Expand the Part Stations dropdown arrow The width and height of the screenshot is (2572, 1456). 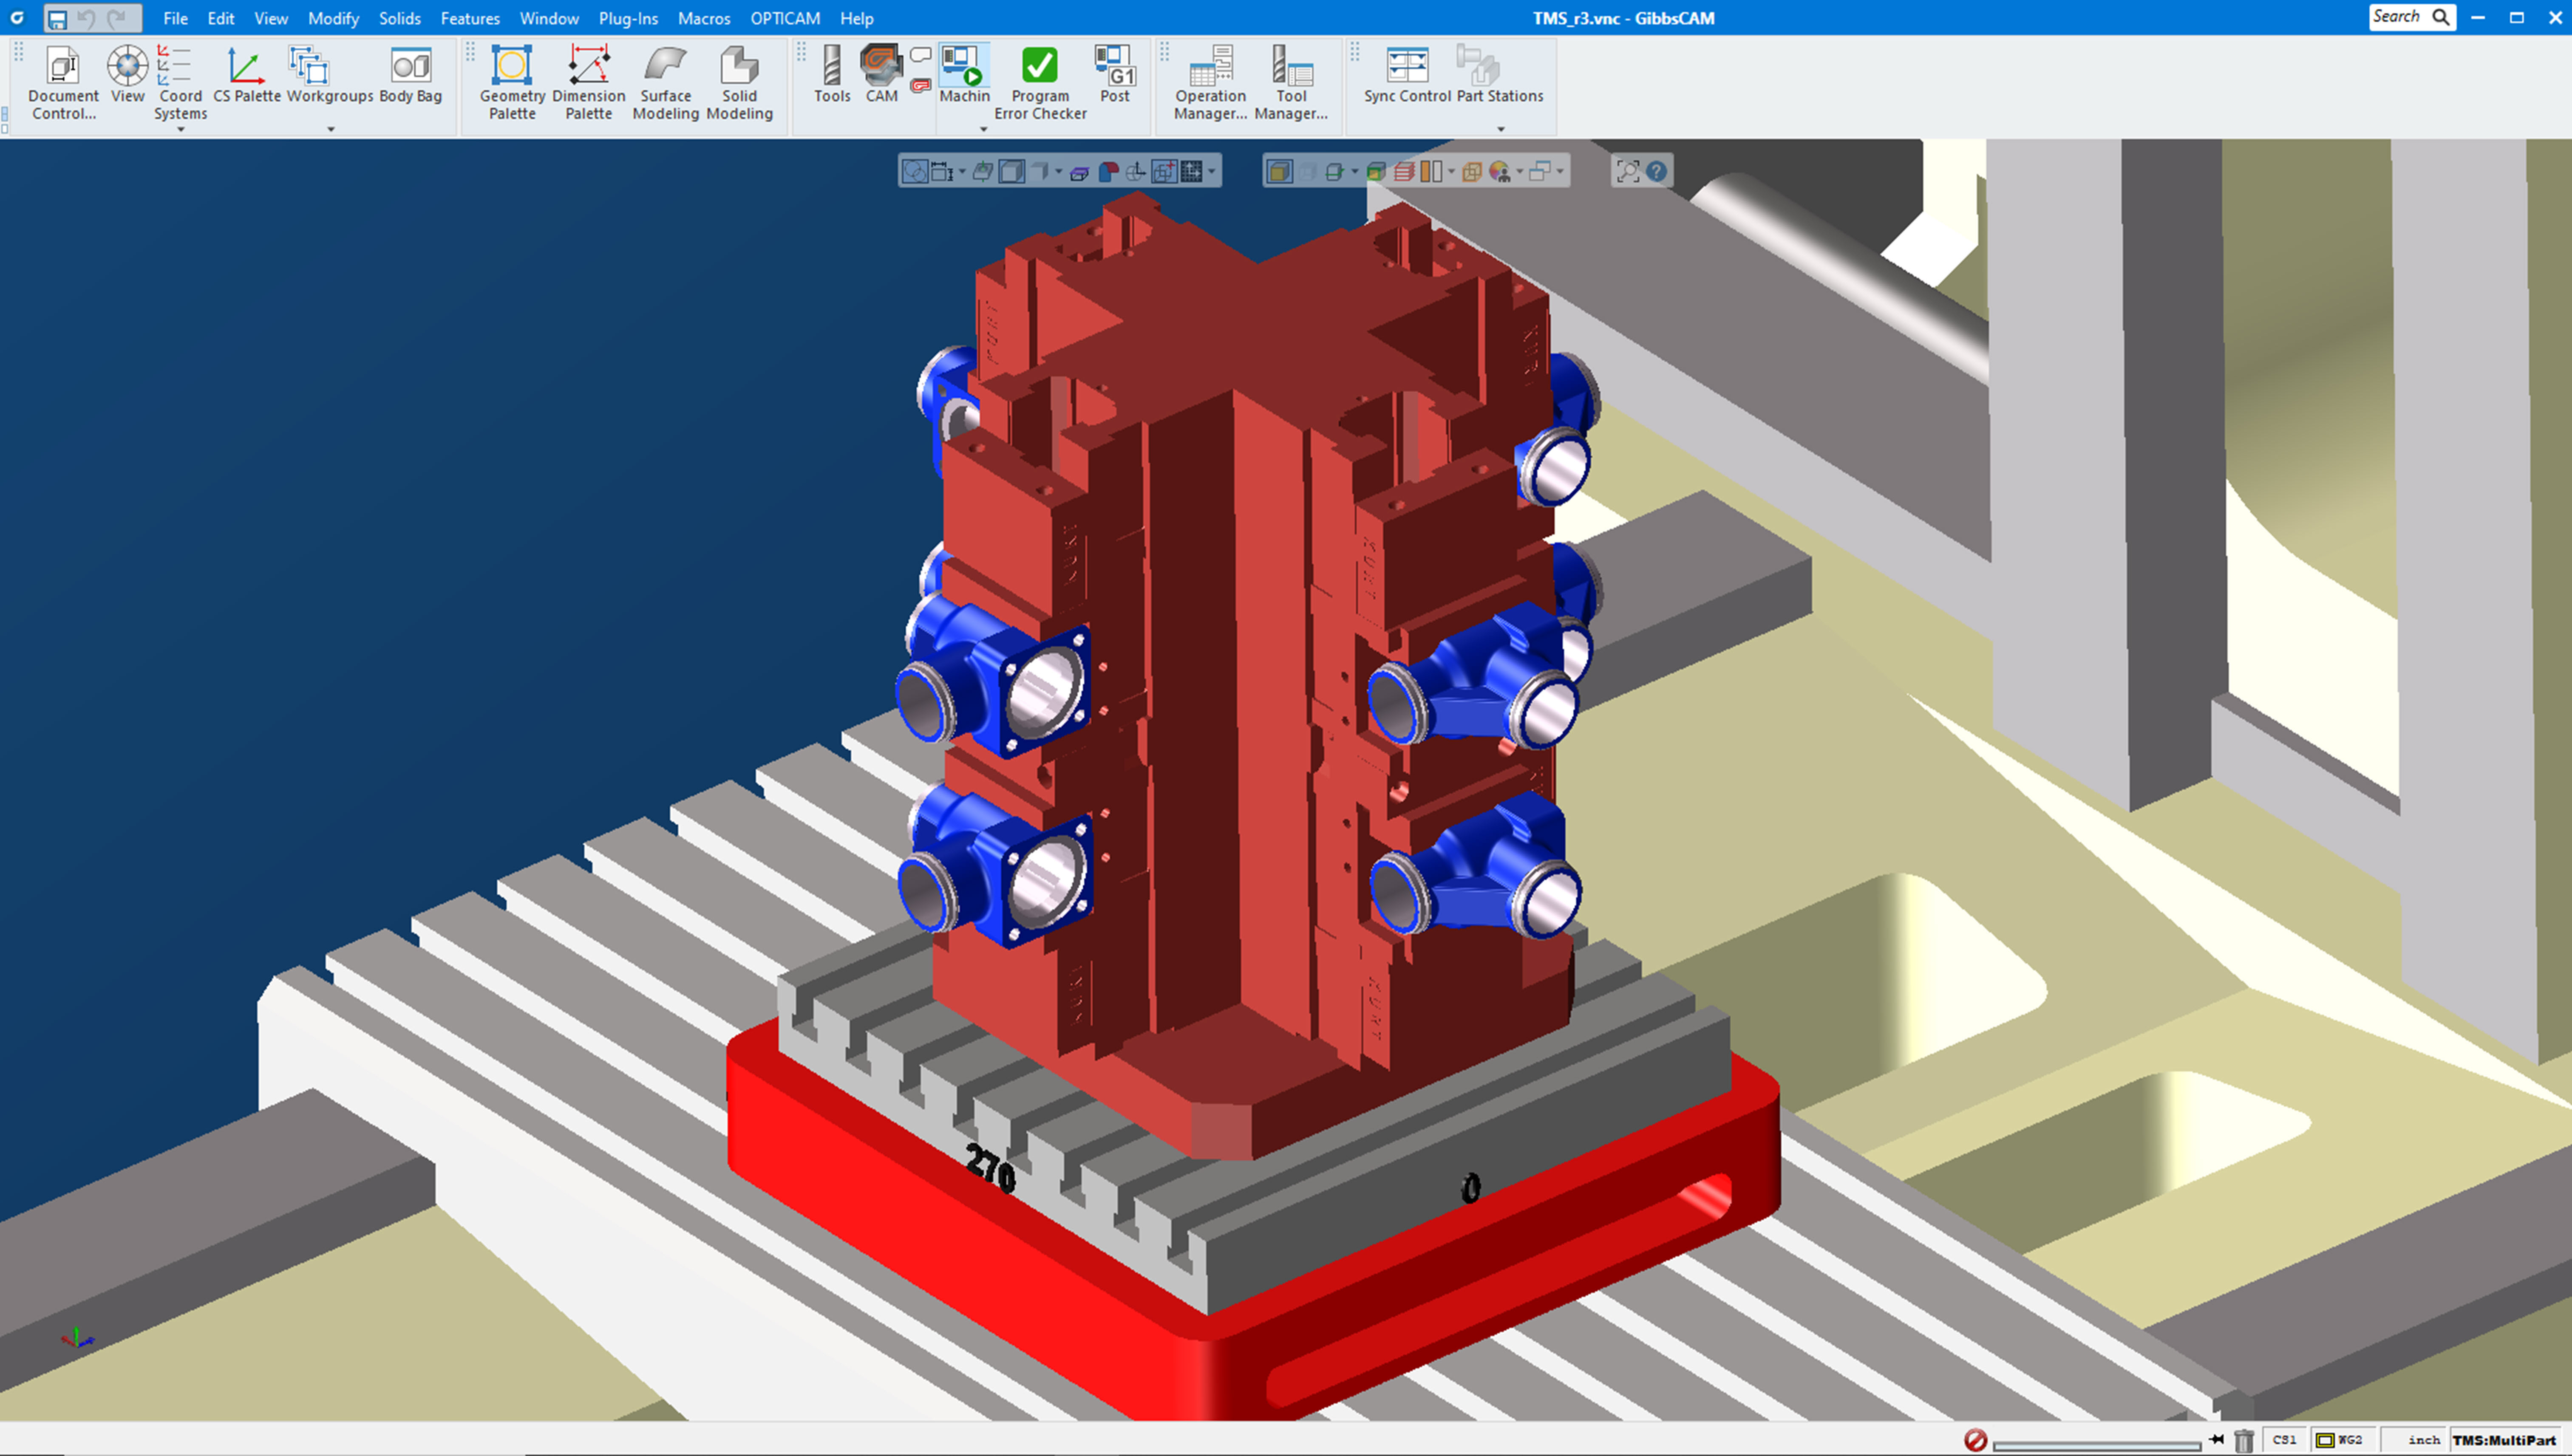[1500, 129]
